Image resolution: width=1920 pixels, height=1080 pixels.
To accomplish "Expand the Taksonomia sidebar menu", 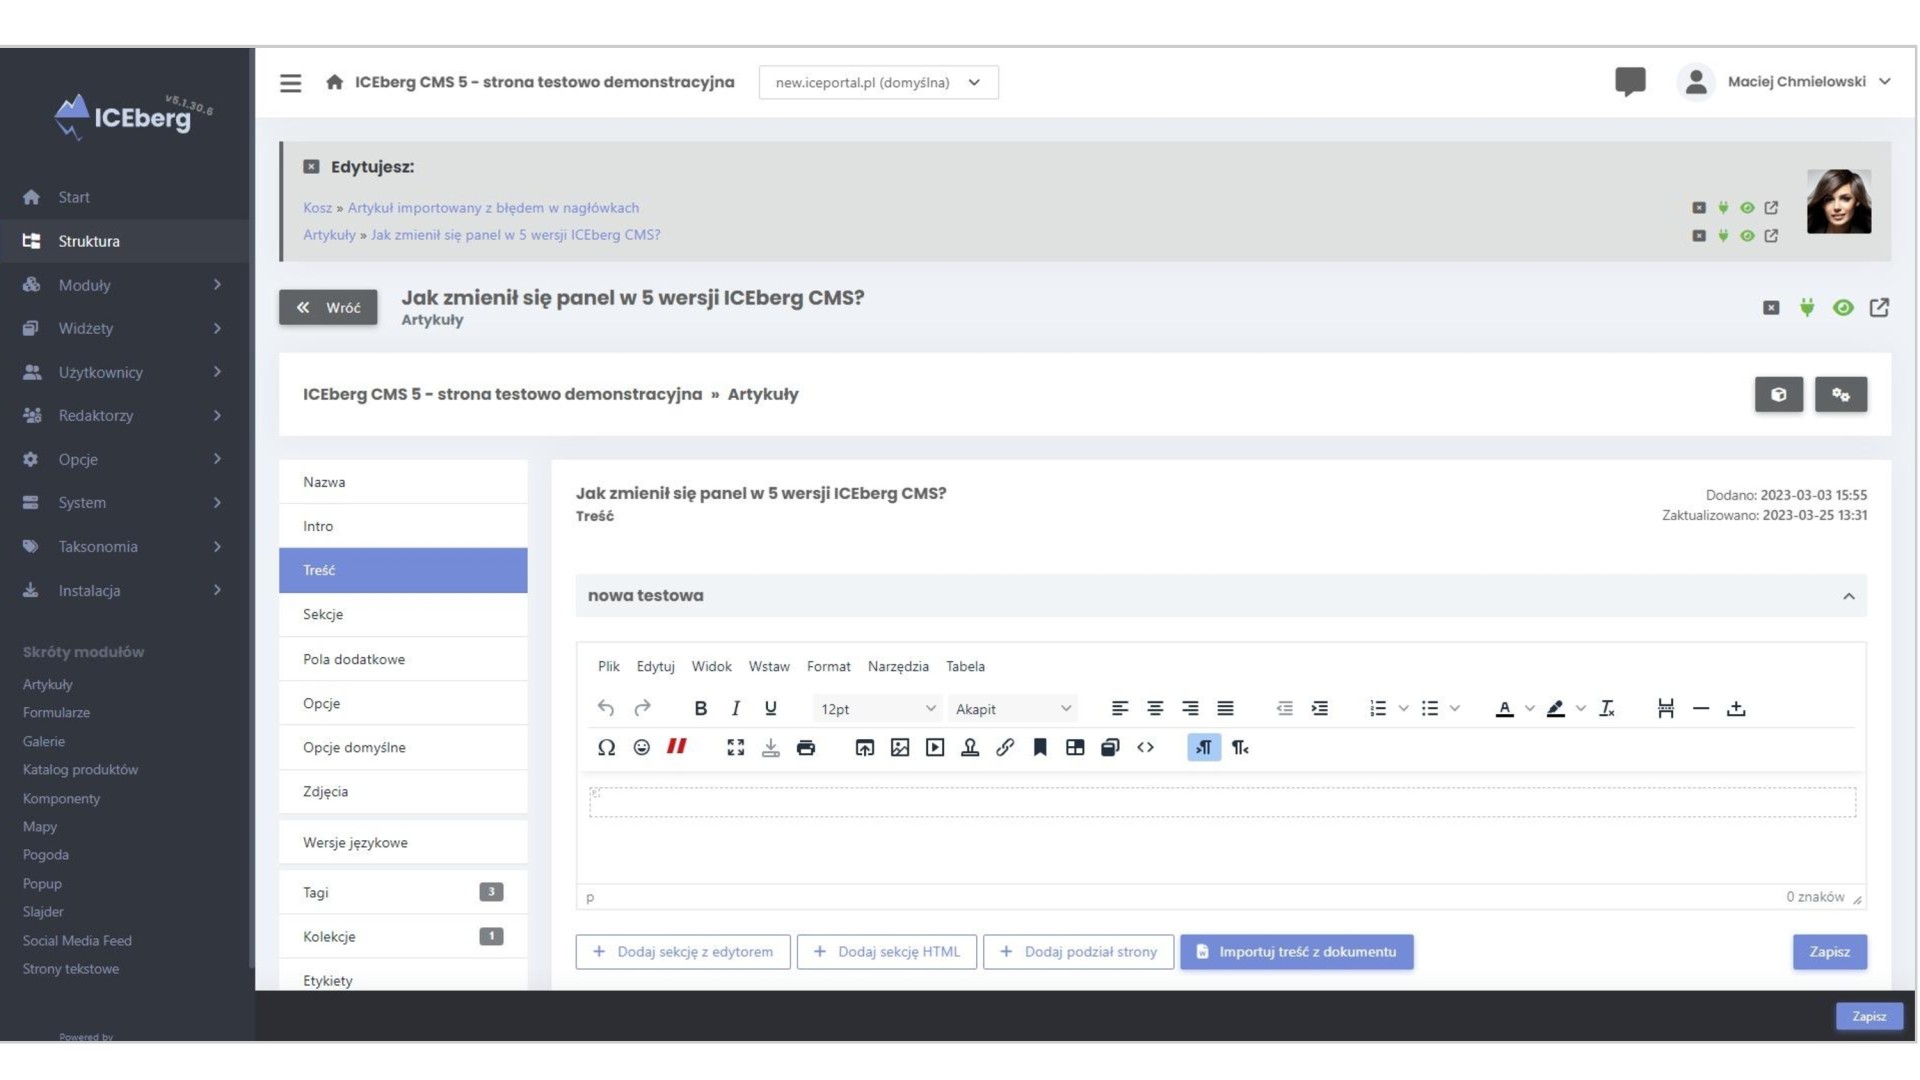I will point(125,546).
